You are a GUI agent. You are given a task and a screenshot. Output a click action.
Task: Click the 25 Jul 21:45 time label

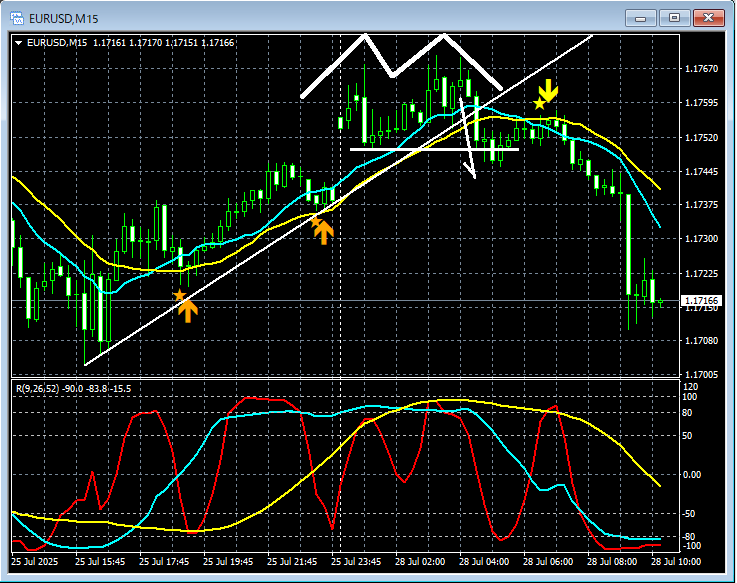pyautogui.click(x=292, y=562)
